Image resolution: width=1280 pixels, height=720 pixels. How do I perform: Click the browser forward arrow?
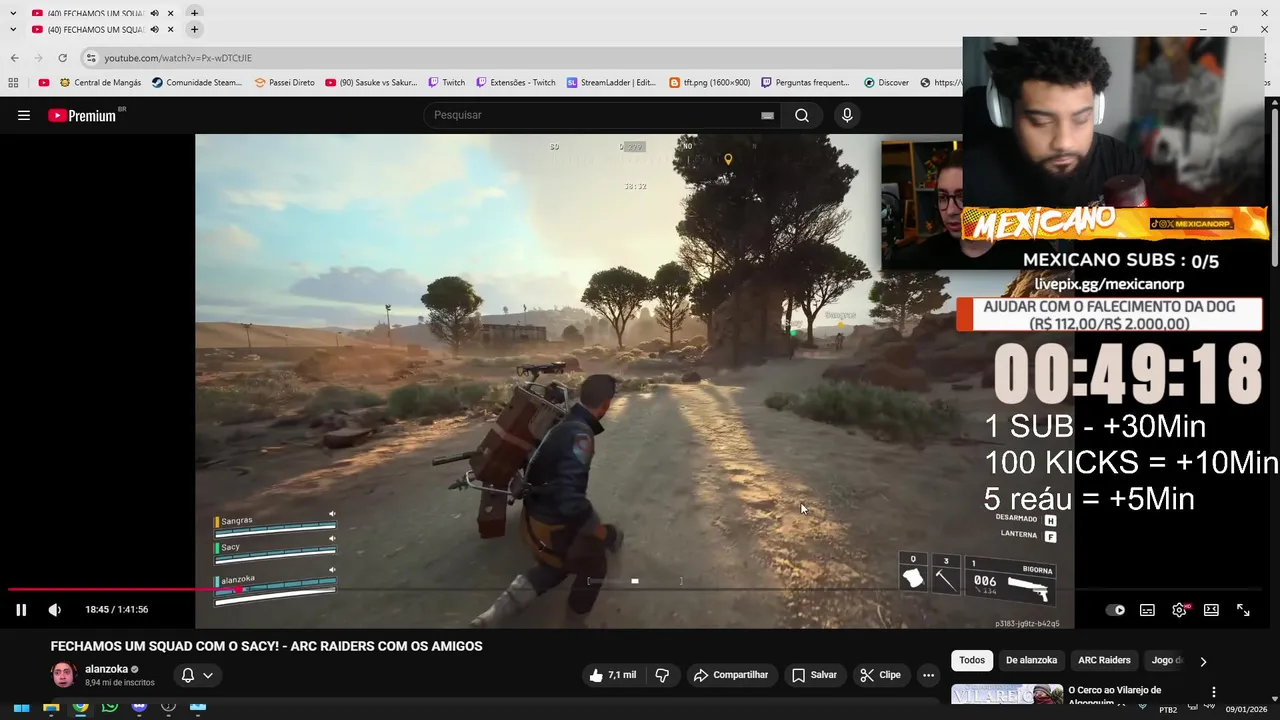[x=38, y=58]
